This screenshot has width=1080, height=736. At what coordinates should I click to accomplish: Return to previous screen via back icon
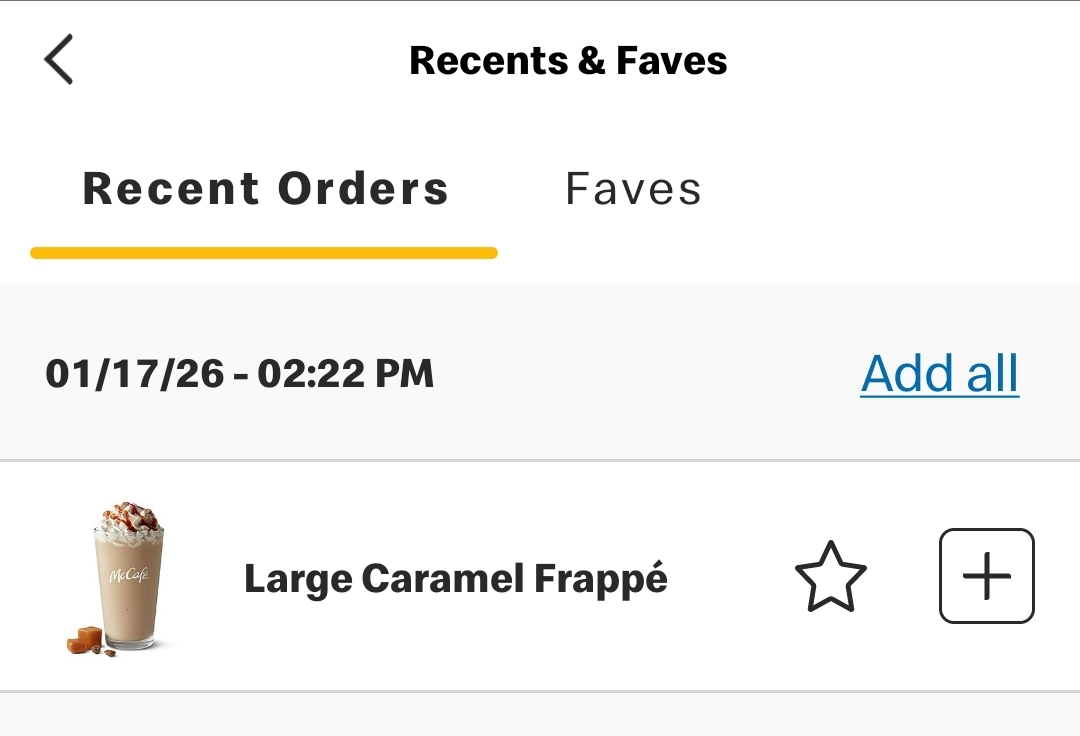(x=59, y=60)
